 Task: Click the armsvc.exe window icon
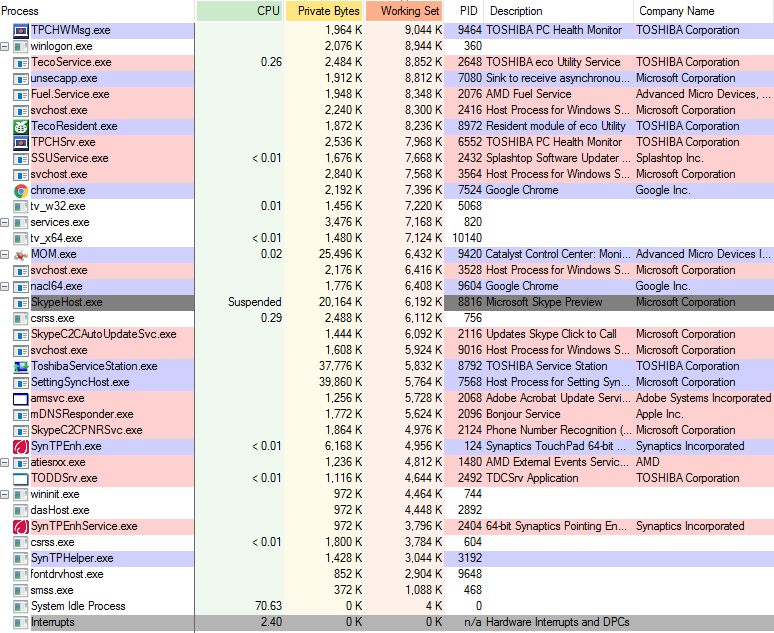click(21, 398)
